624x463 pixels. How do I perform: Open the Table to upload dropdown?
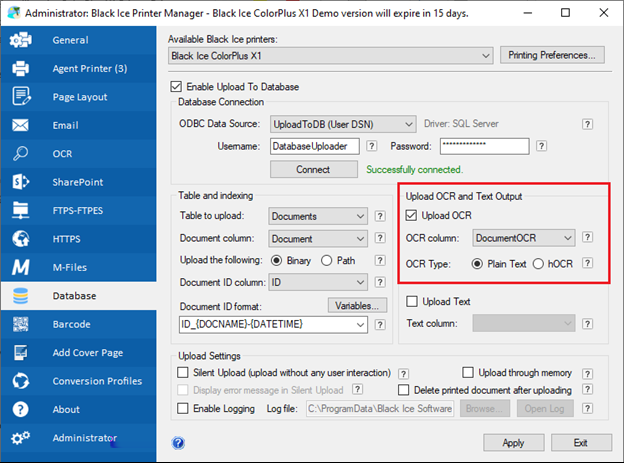tap(360, 215)
